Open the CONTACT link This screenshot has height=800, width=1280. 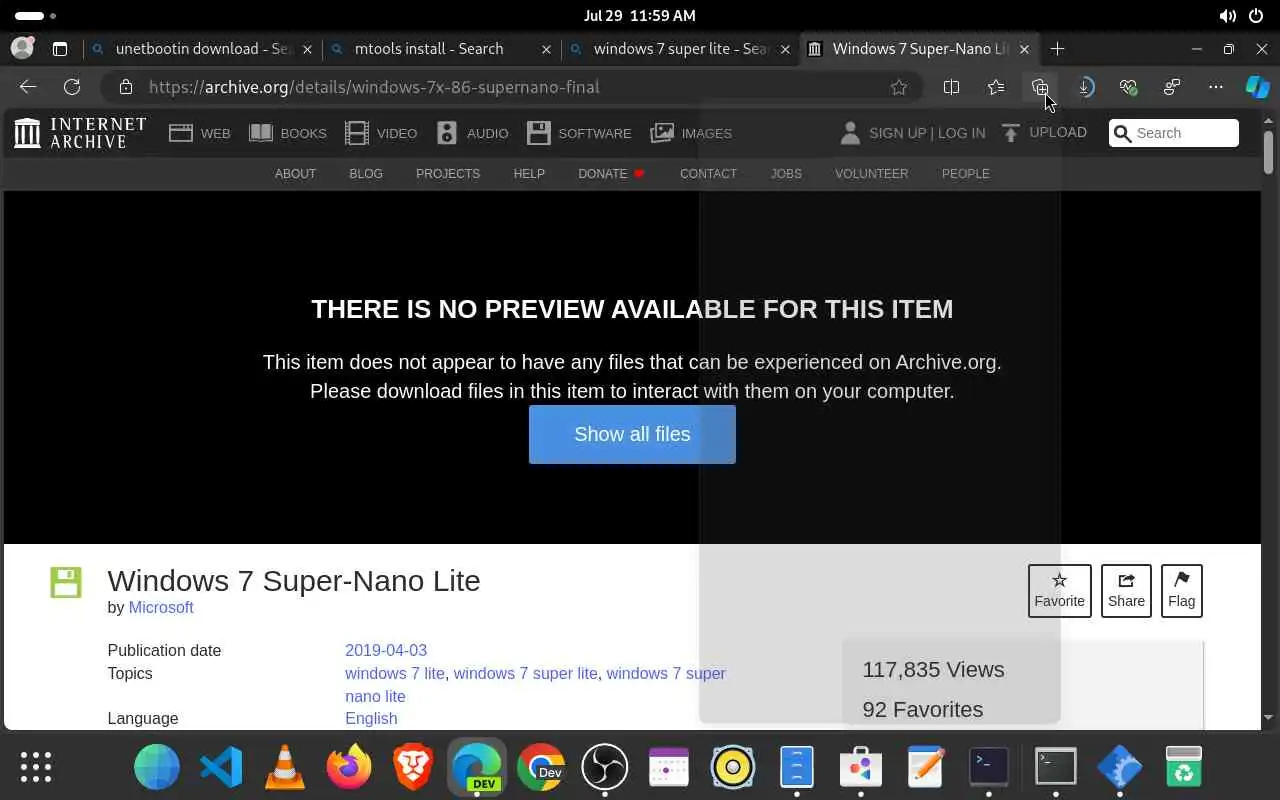click(x=708, y=174)
